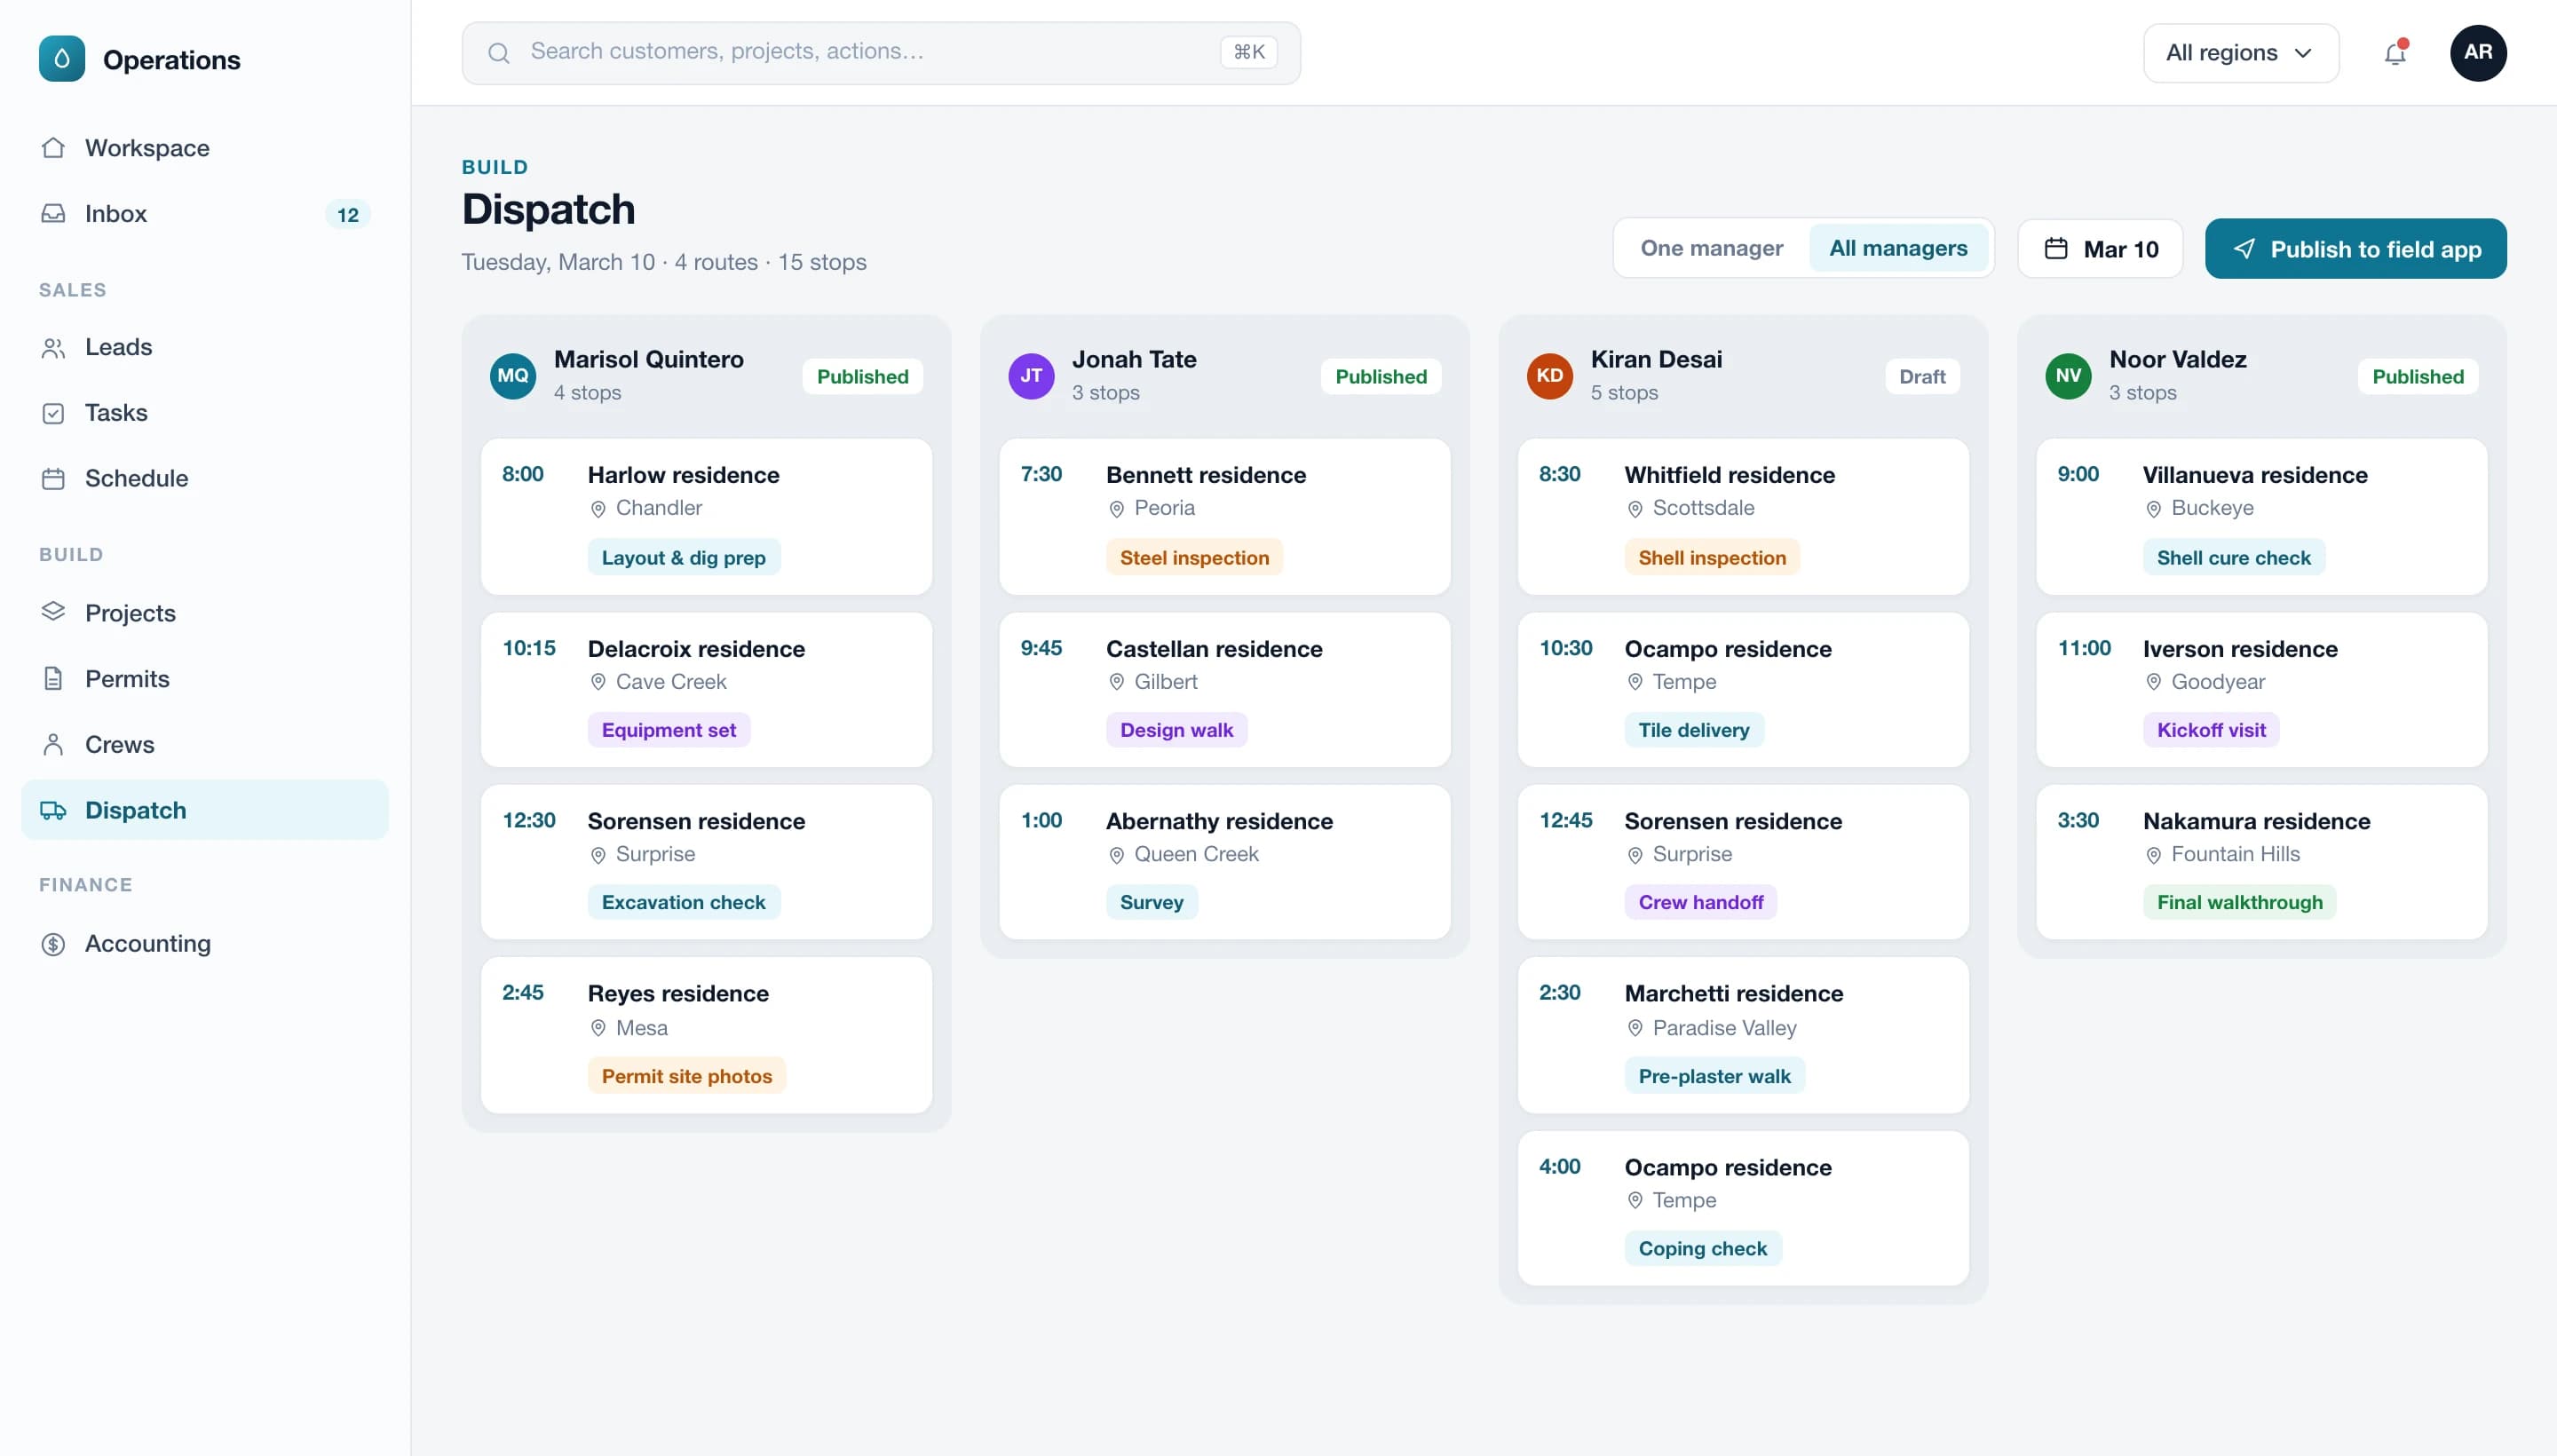Open notifications bell icon
2557x1456 pixels.
pyautogui.click(x=2395, y=53)
